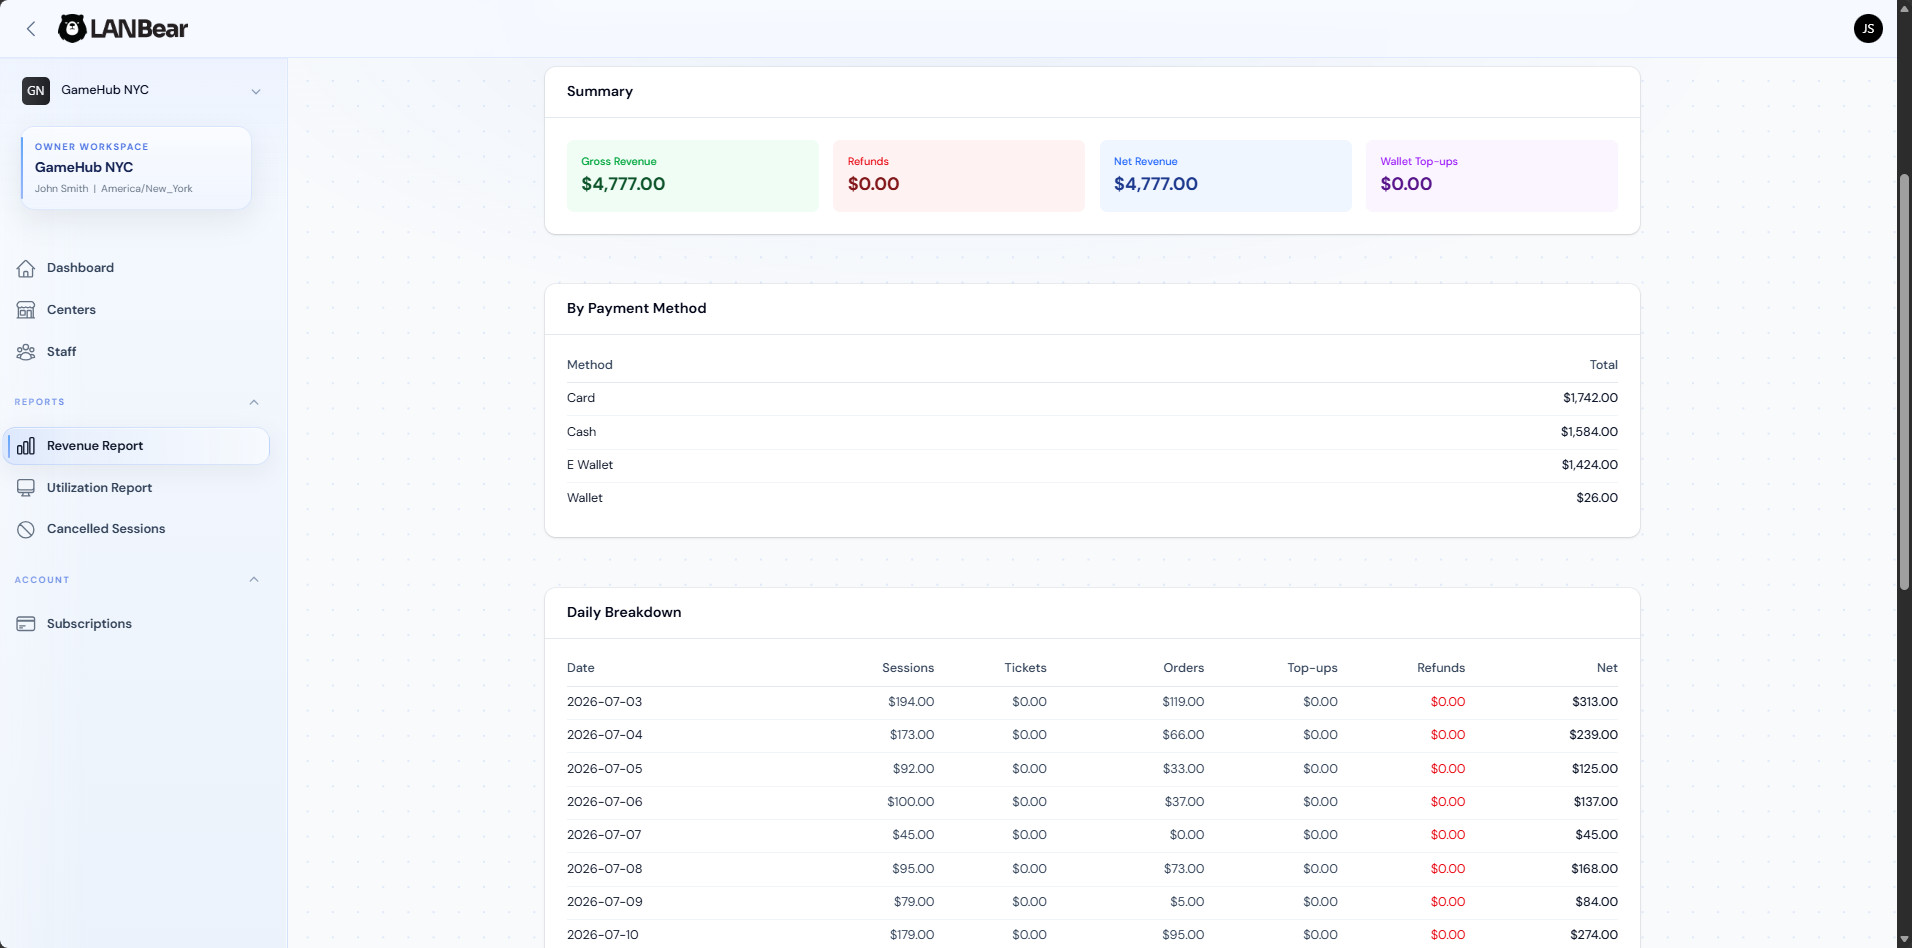This screenshot has width=1912, height=948.
Task: Click the Date column header
Action: click(x=580, y=668)
